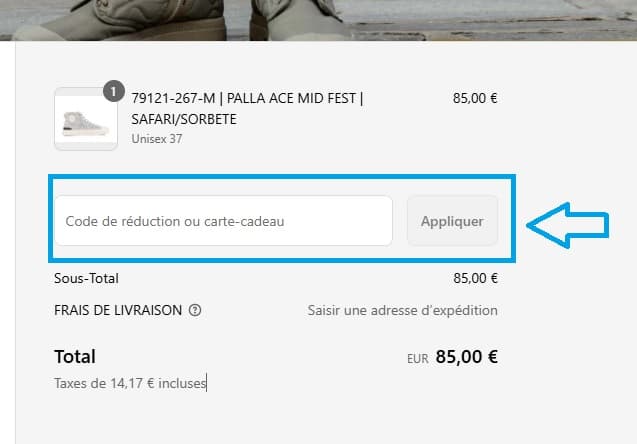
Task: Click the EUR currency label
Action: (x=417, y=358)
